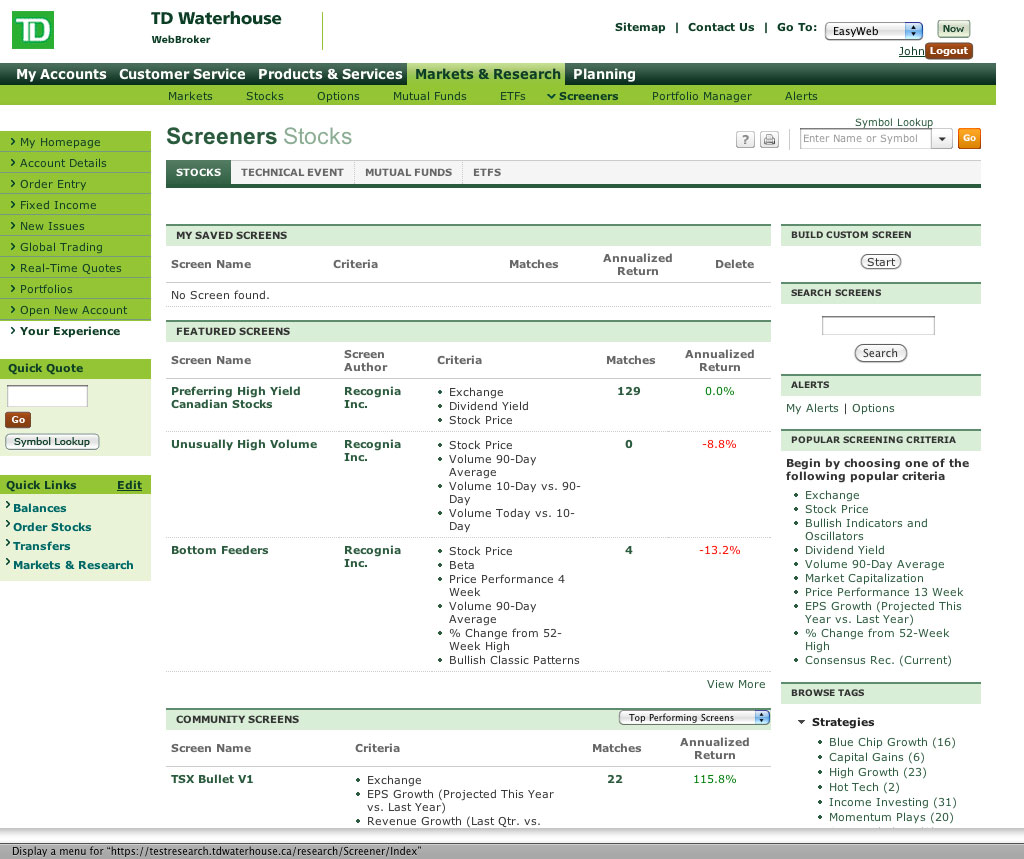This screenshot has height=859, width=1024.
Task: Open the Order Stocks quick link
Action: [x=52, y=527]
